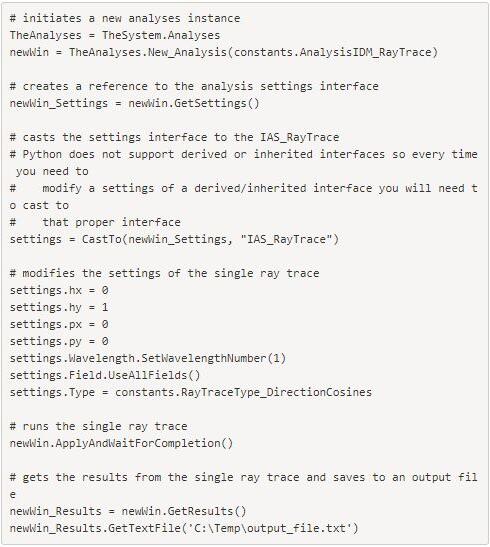The height and width of the screenshot is (547, 490).
Task: Click the CastTo function call
Action: click(210, 239)
